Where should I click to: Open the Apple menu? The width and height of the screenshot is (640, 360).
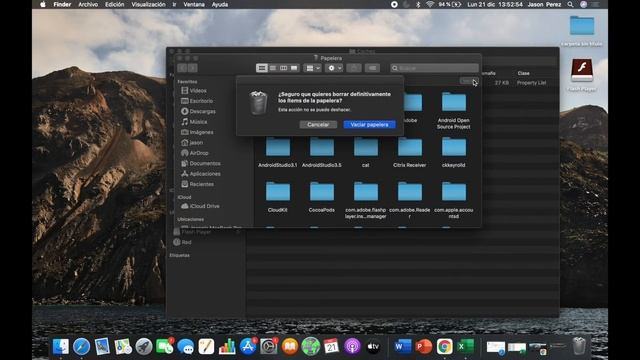[x=43, y=4]
